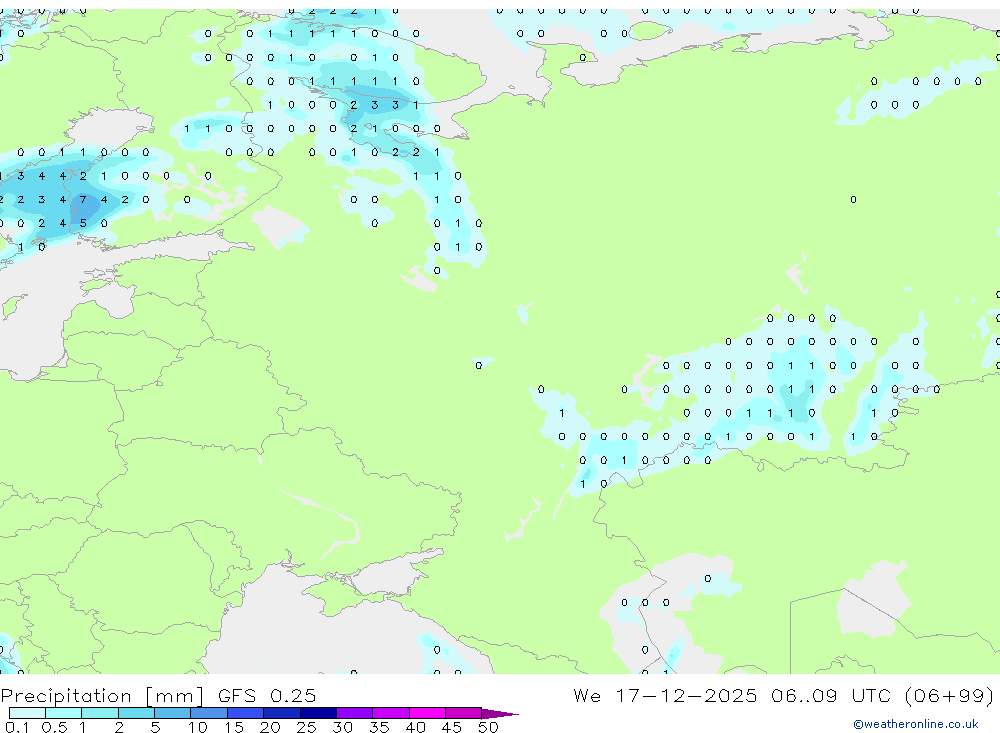Viewport: 1000px width, 733px height.
Task: Click the '06..09' time range text
Action: (804, 695)
